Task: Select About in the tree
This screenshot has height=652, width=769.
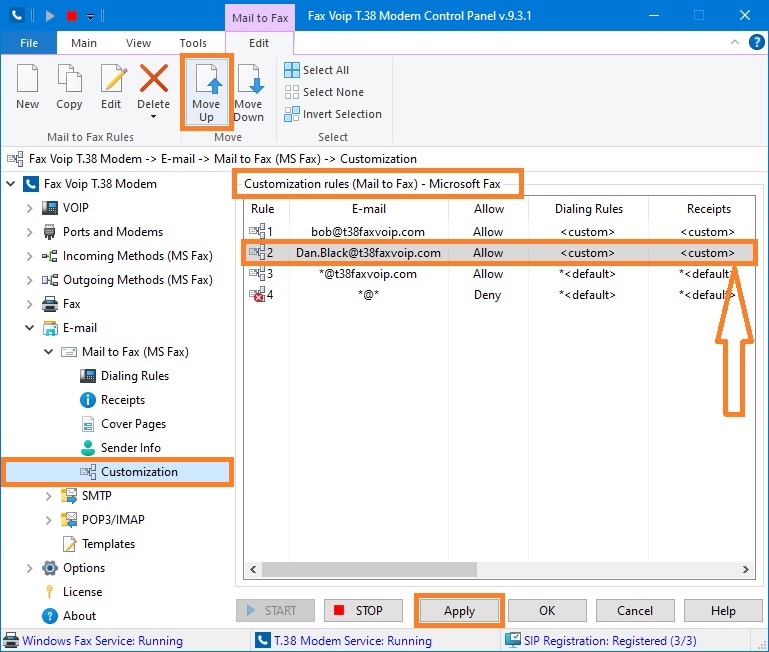Action: click(79, 616)
